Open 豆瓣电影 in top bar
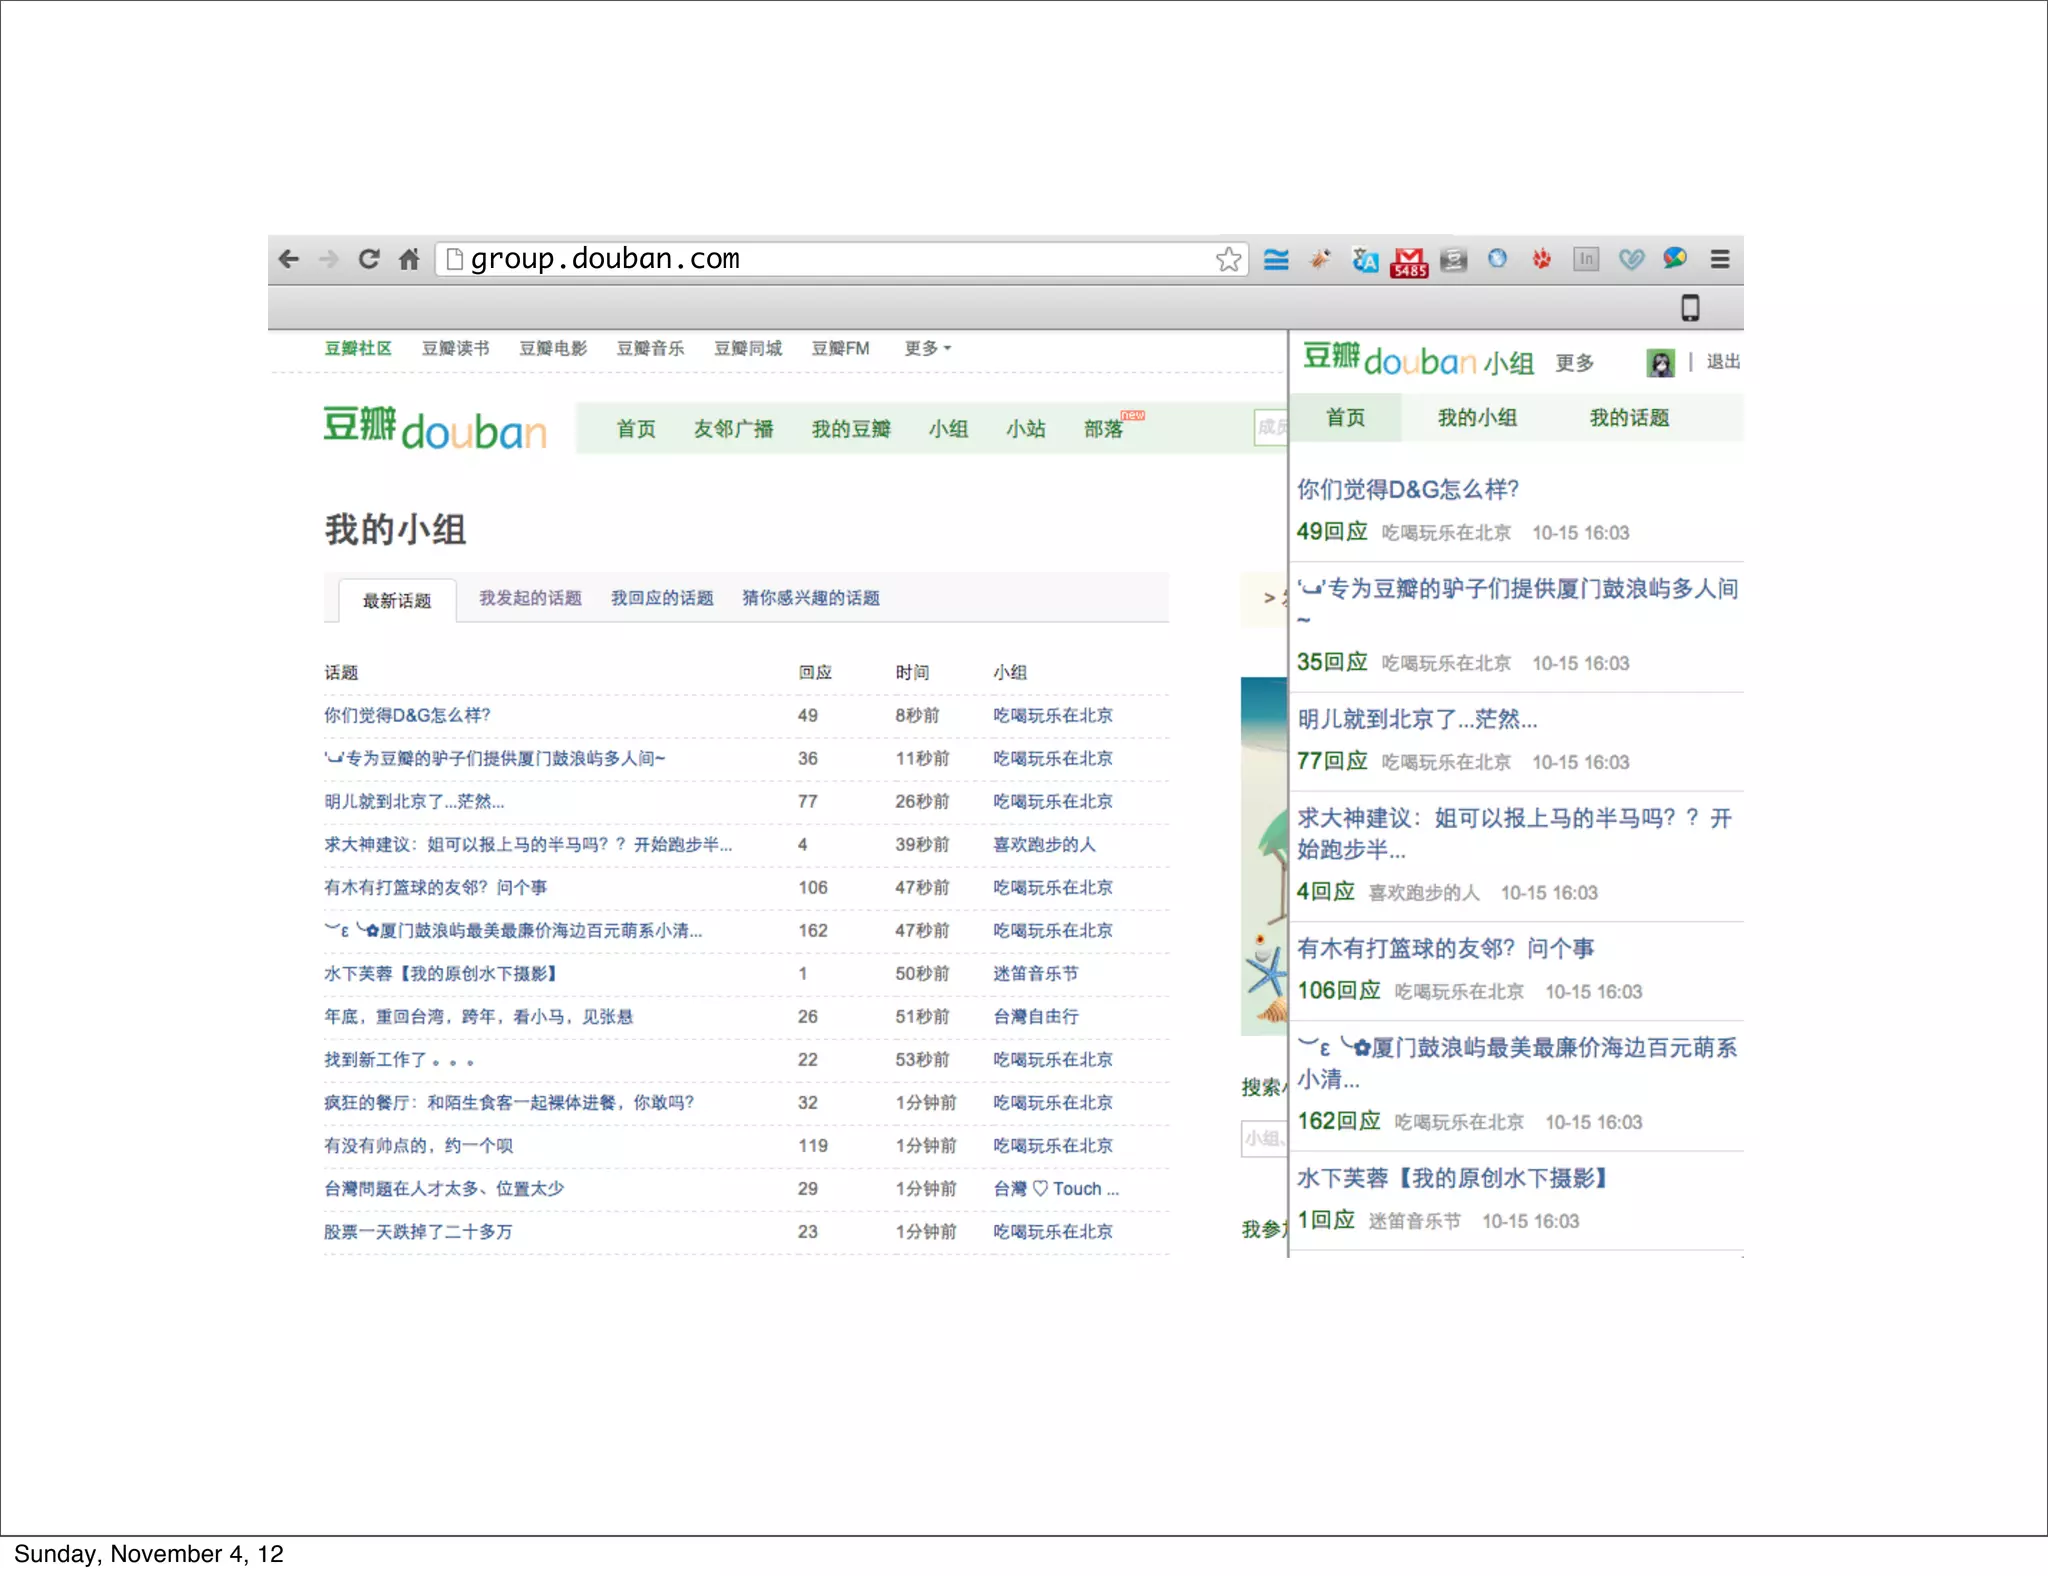Image resolution: width=2048 pixels, height=1576 pixels. 553,348
